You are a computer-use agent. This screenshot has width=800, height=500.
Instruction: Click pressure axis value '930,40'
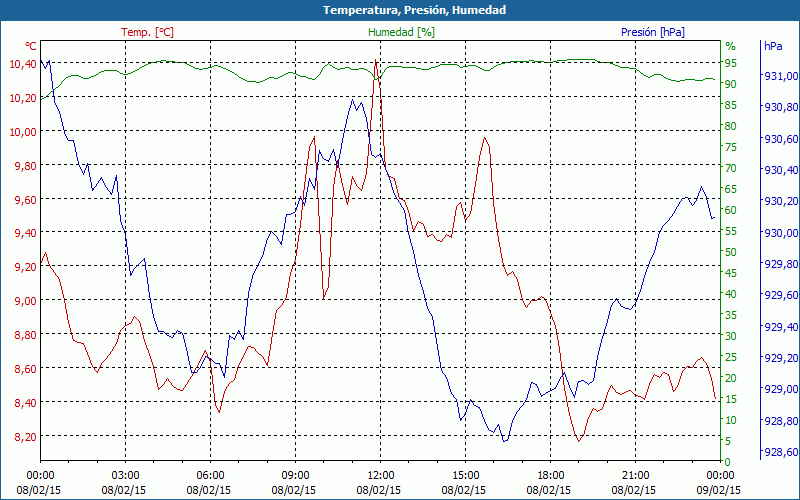tap(781, 169)
